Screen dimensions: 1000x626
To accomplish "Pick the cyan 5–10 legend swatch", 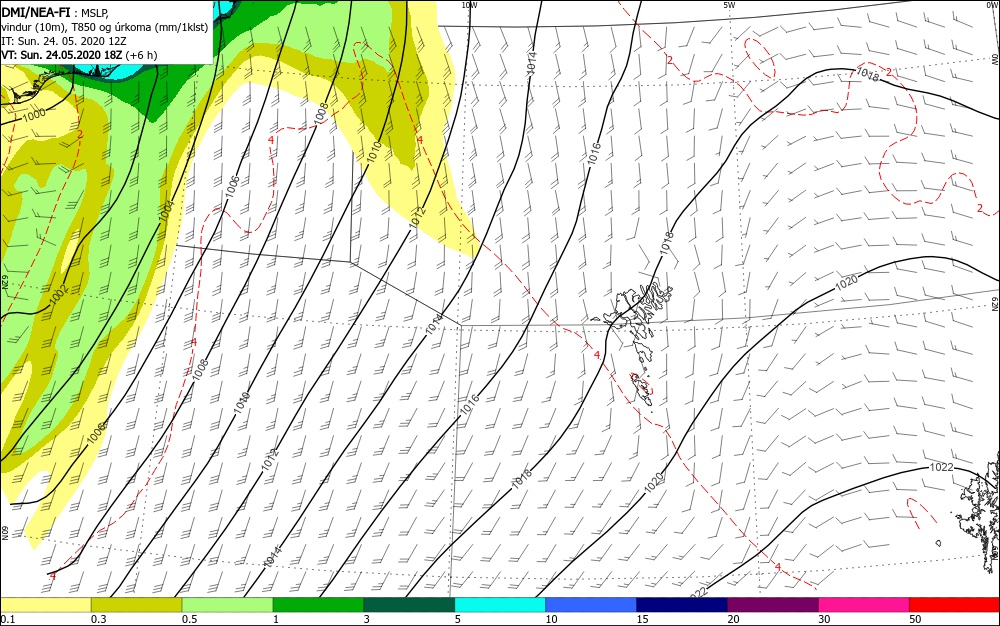I will point(500,605).
